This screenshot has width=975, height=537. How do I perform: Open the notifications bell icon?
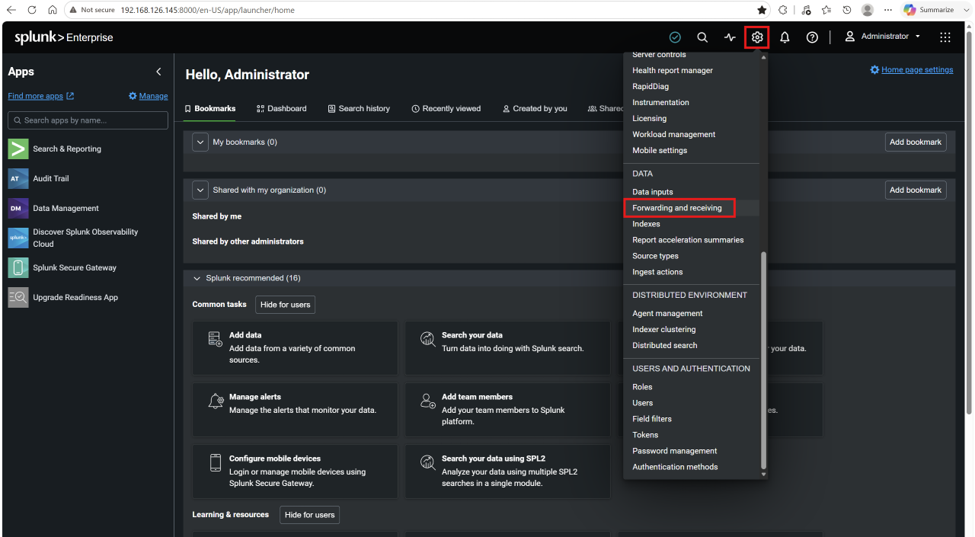785,37
